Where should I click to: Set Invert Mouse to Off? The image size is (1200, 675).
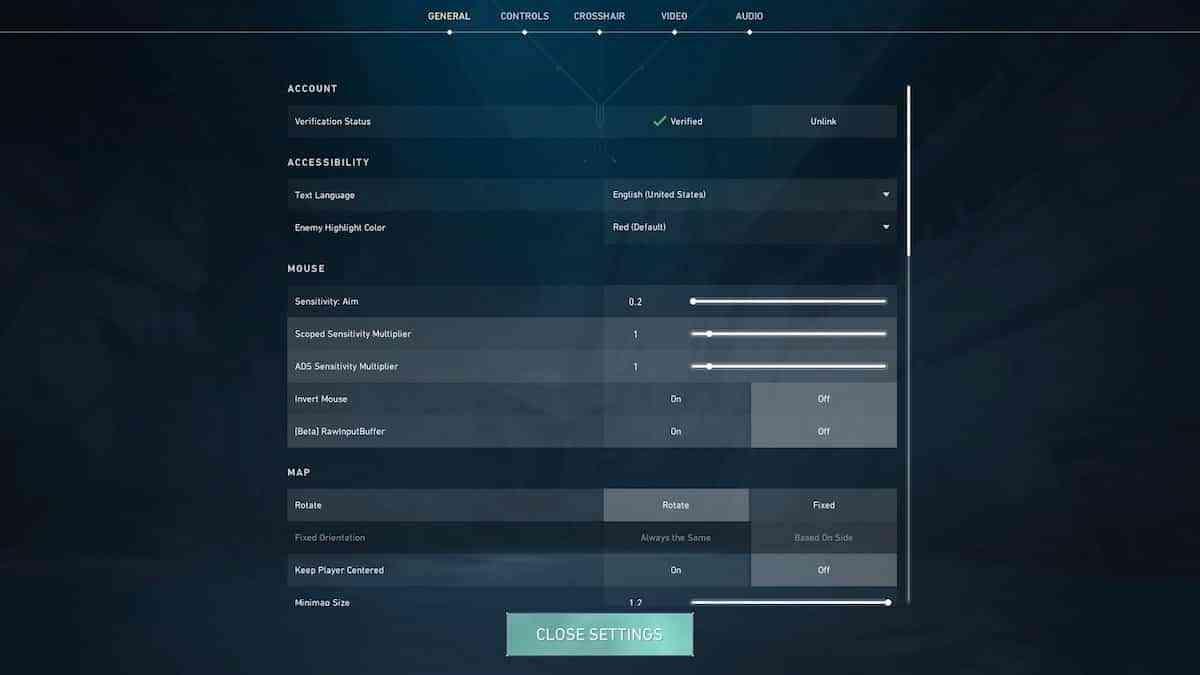(x=823, y=399)
